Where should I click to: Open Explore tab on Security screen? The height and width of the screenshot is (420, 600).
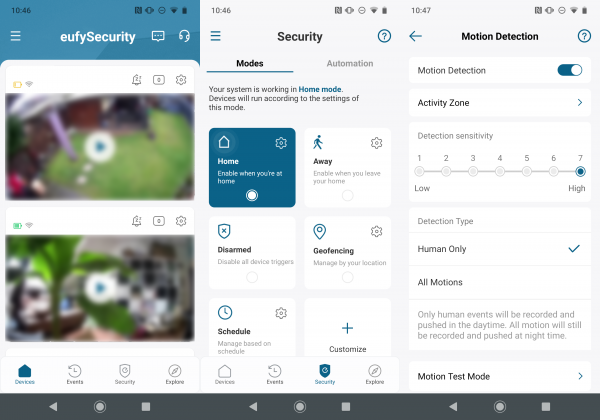pyautogui.click(x=375, y=374)
